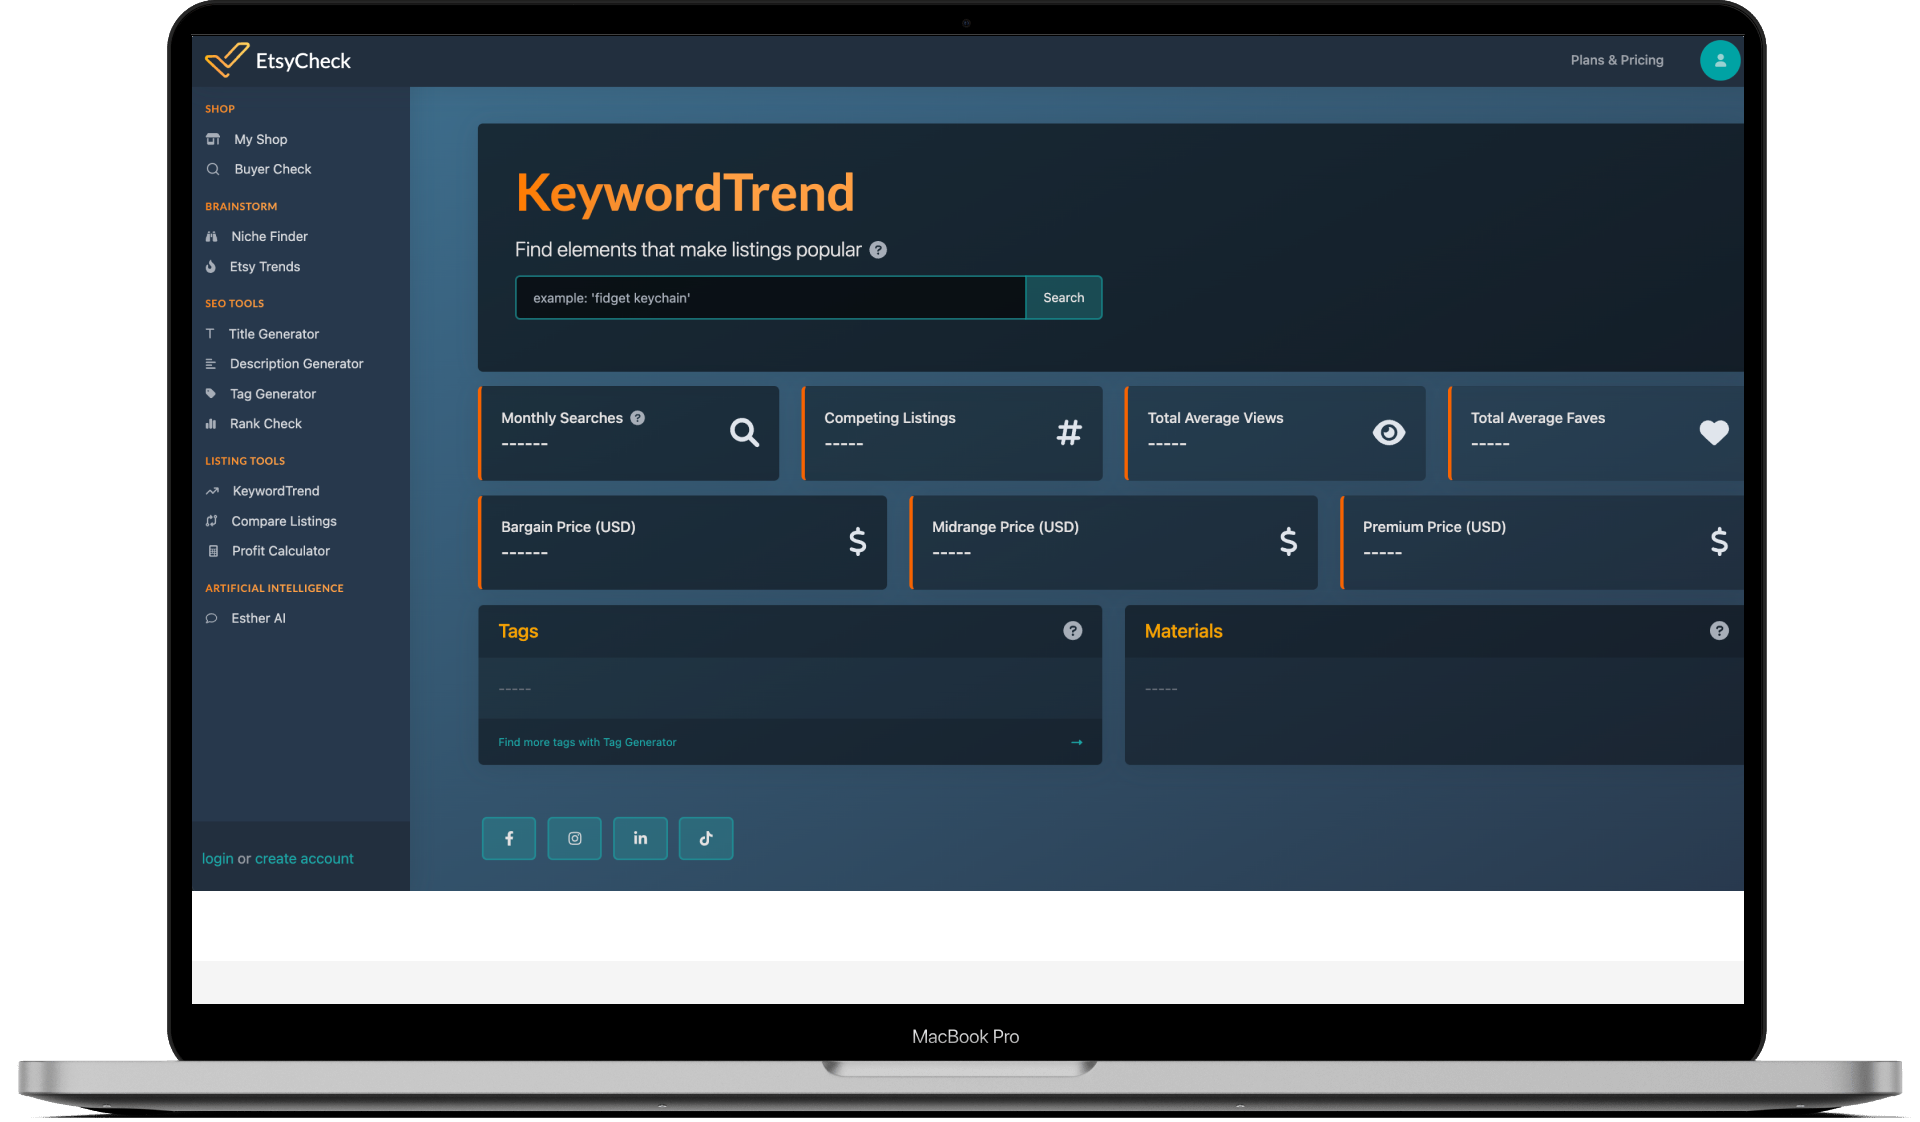Open the LinkedIn social button
The image size is (1920, 1122).
point(640,838)
